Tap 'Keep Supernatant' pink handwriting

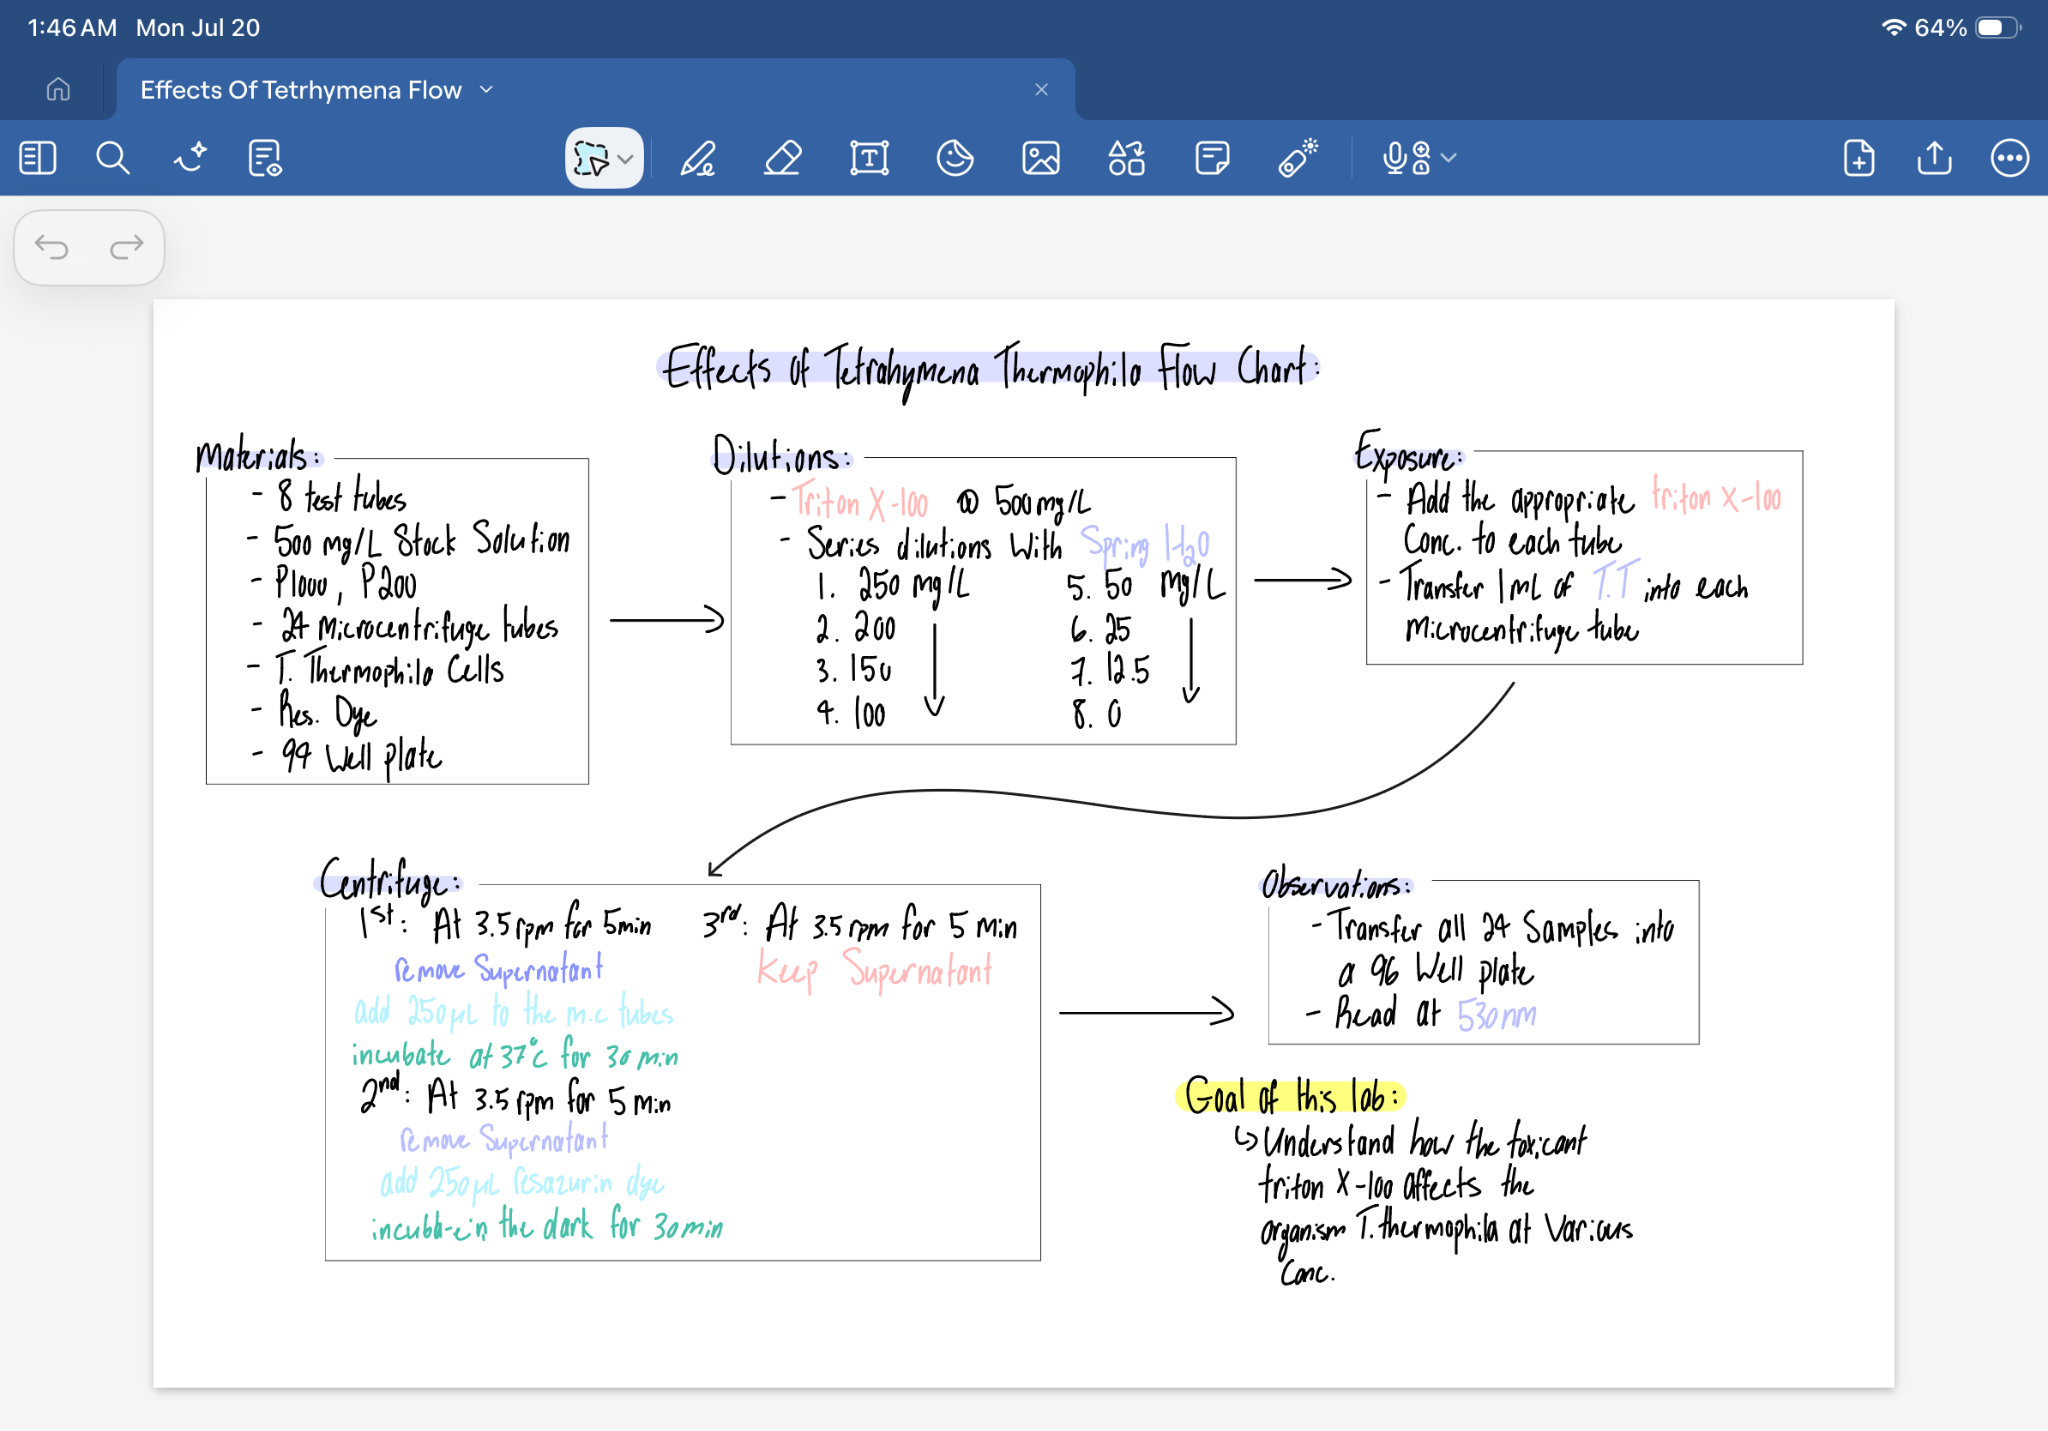[875, 970]
